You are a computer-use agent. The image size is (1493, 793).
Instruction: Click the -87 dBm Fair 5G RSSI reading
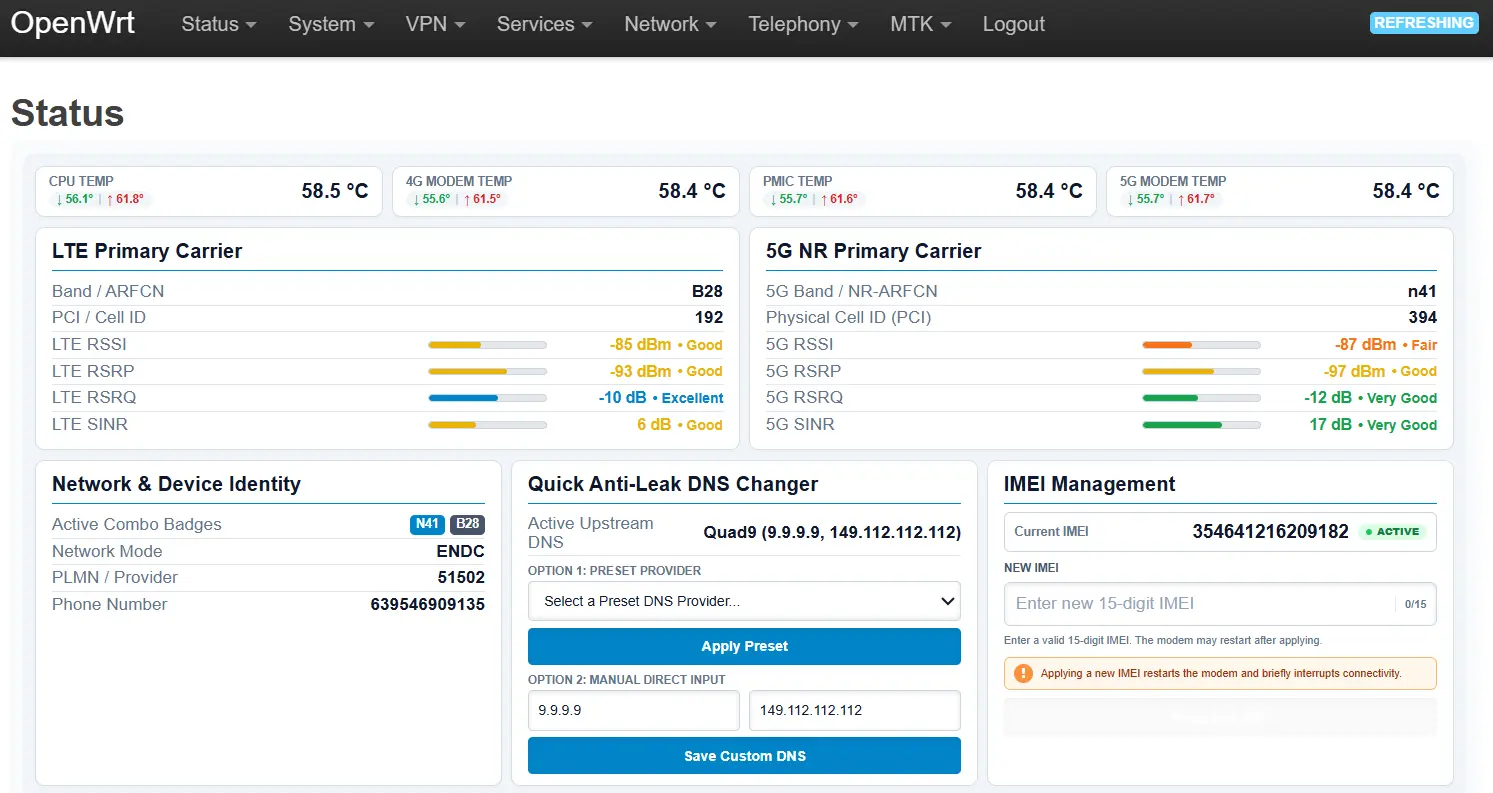coord(1386,344)
